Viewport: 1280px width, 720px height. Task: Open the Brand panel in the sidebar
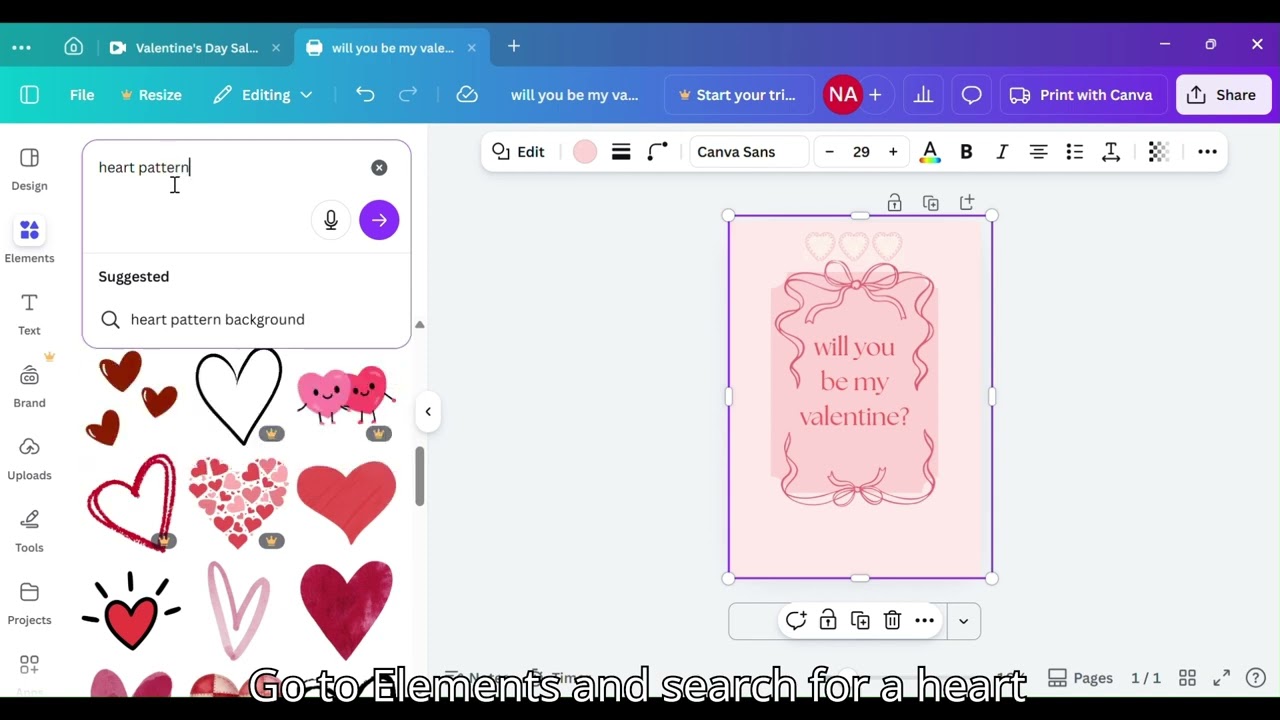[29, 386]
